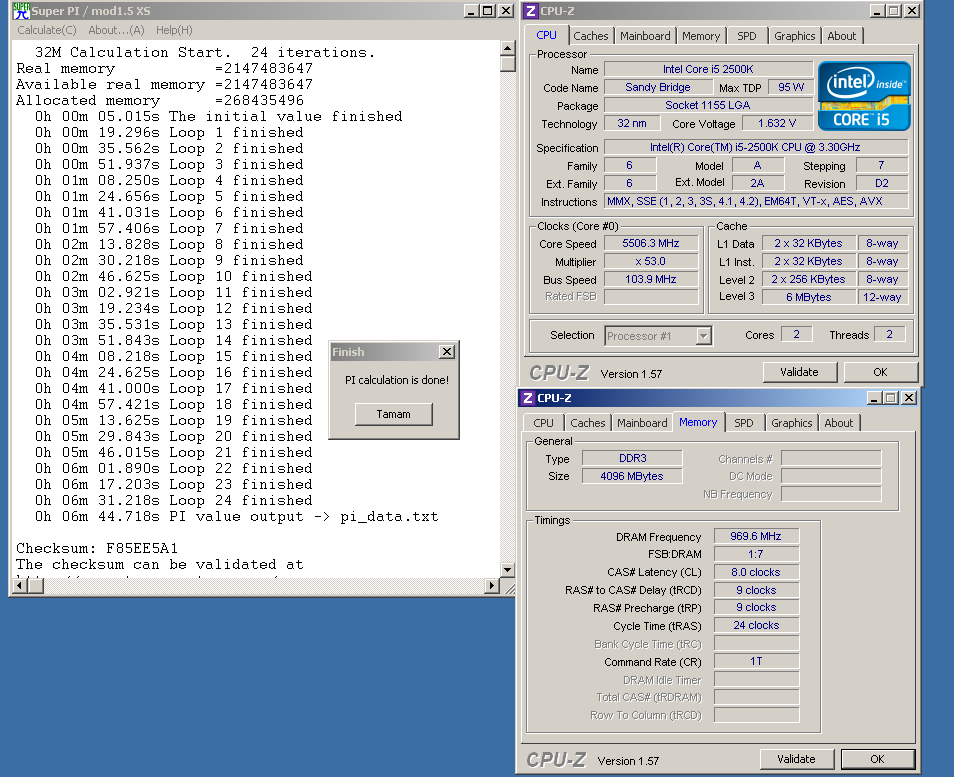The width and height of the screenshot is (954, 777).
Task: Open Caches tab in bottom CPU-Z window
Action: 588,423
